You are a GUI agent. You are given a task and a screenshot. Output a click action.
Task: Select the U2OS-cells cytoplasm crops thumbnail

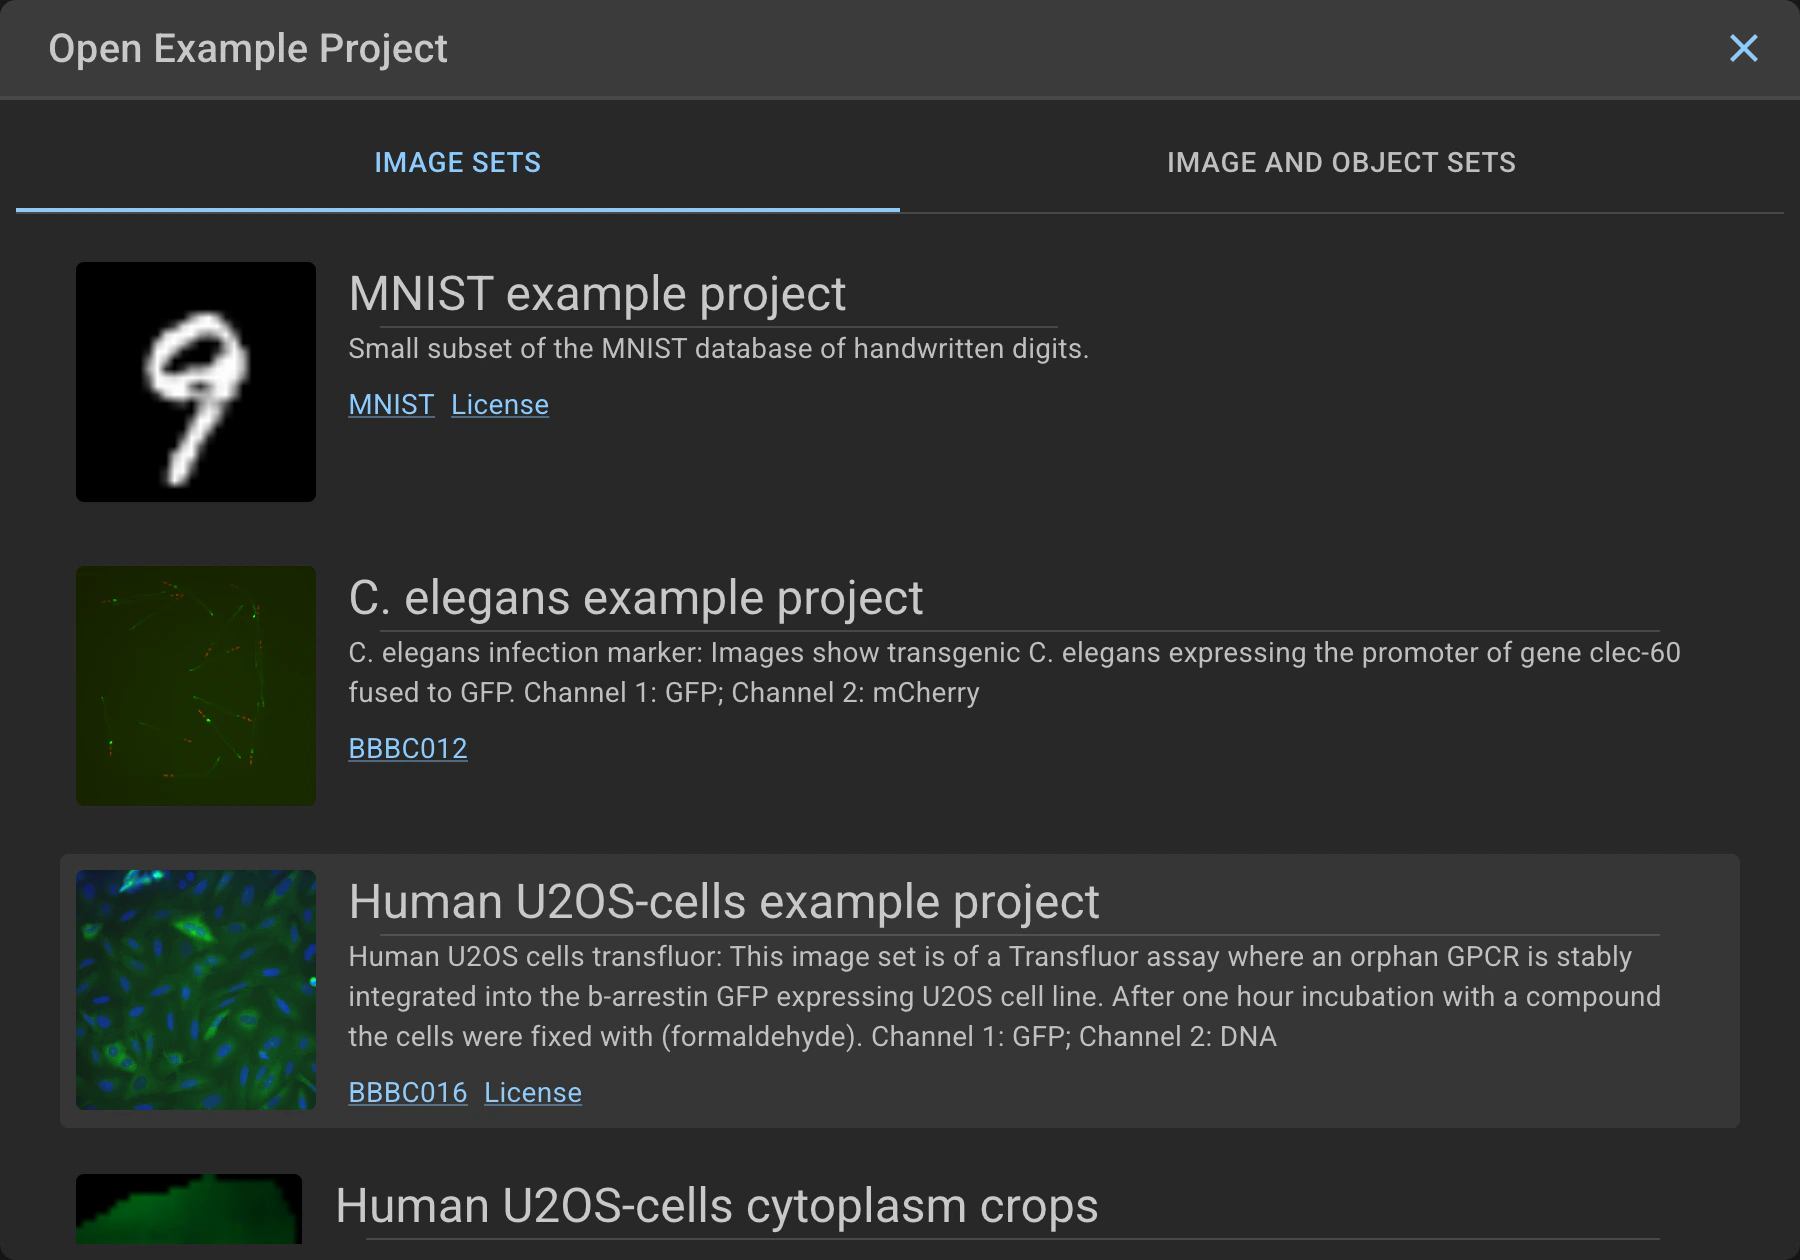(x=189, y=1209)
